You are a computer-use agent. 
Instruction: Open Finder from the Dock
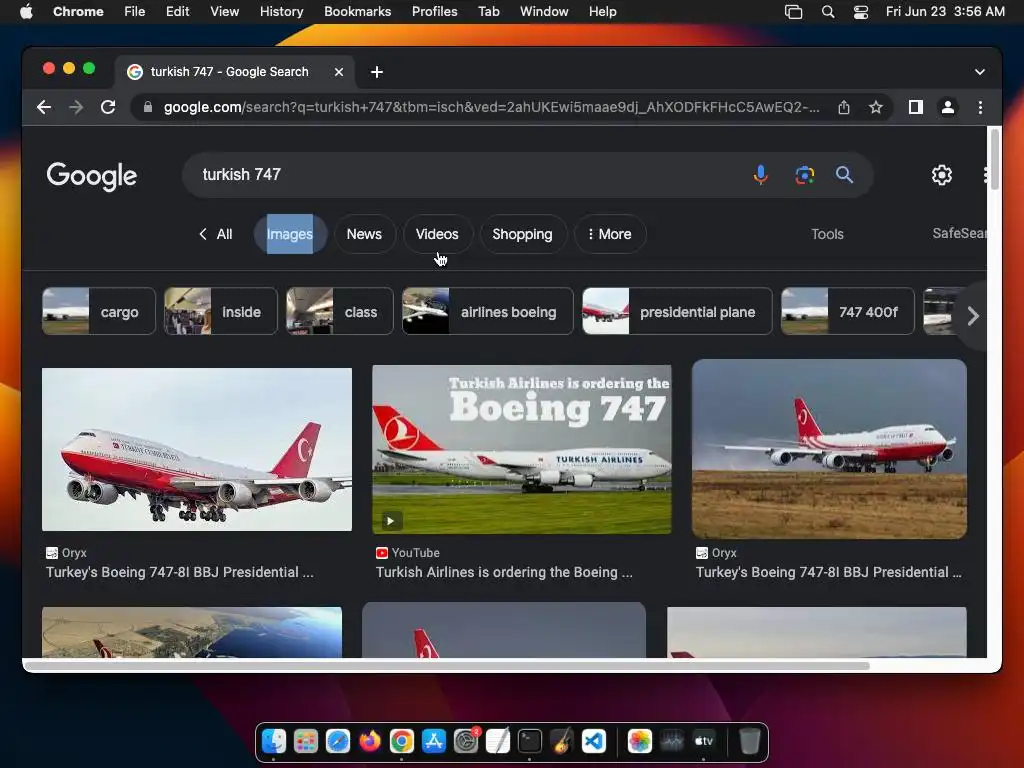(x=274, y=742)
